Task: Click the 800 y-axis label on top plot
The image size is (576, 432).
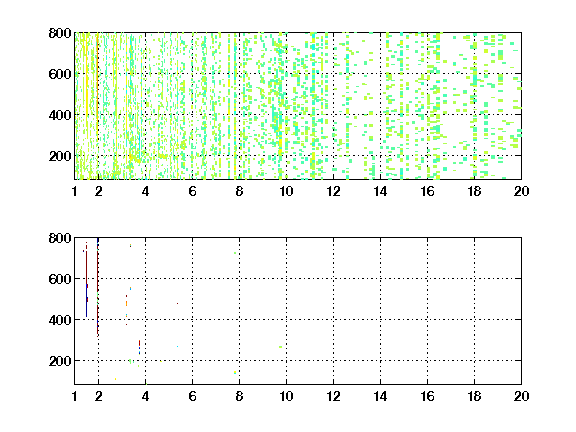Action: pyautogui.click(x=60, y=33)
